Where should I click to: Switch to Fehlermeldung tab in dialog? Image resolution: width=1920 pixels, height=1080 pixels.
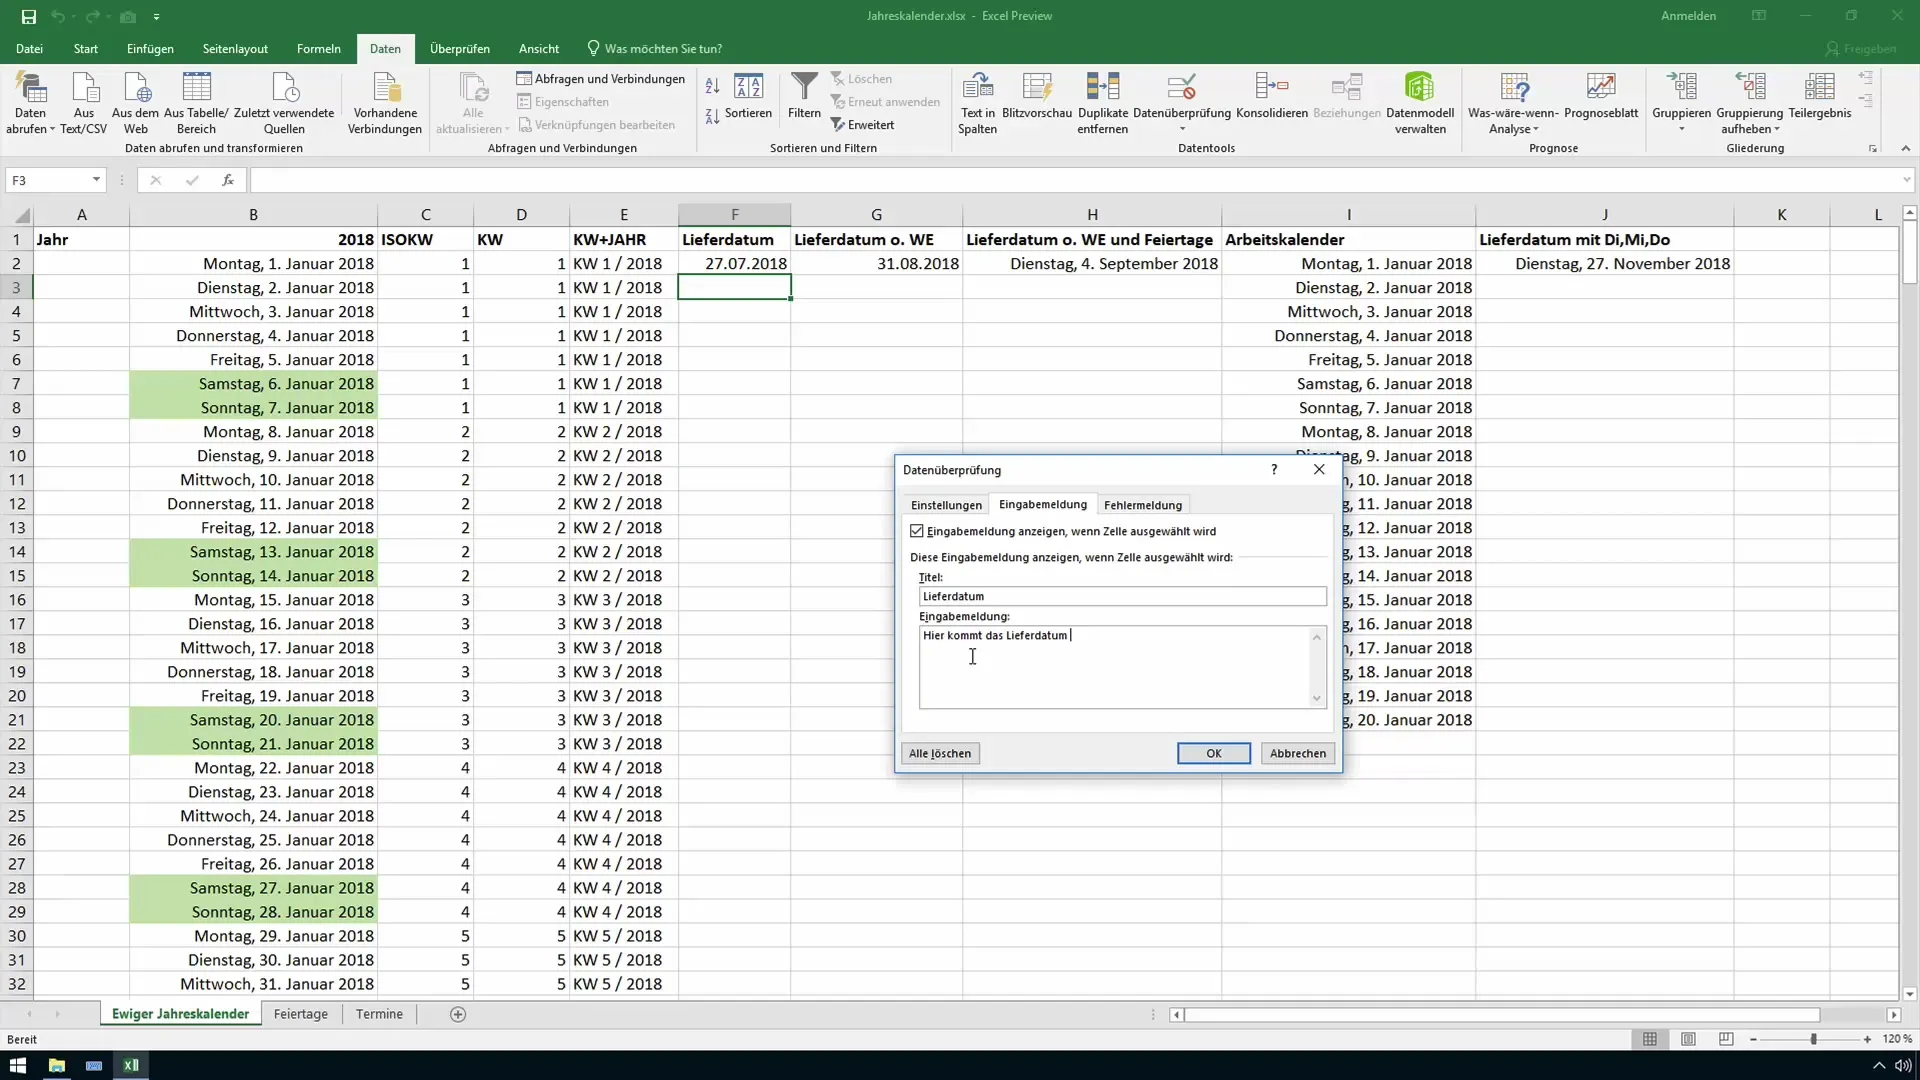click(1142, 505)
